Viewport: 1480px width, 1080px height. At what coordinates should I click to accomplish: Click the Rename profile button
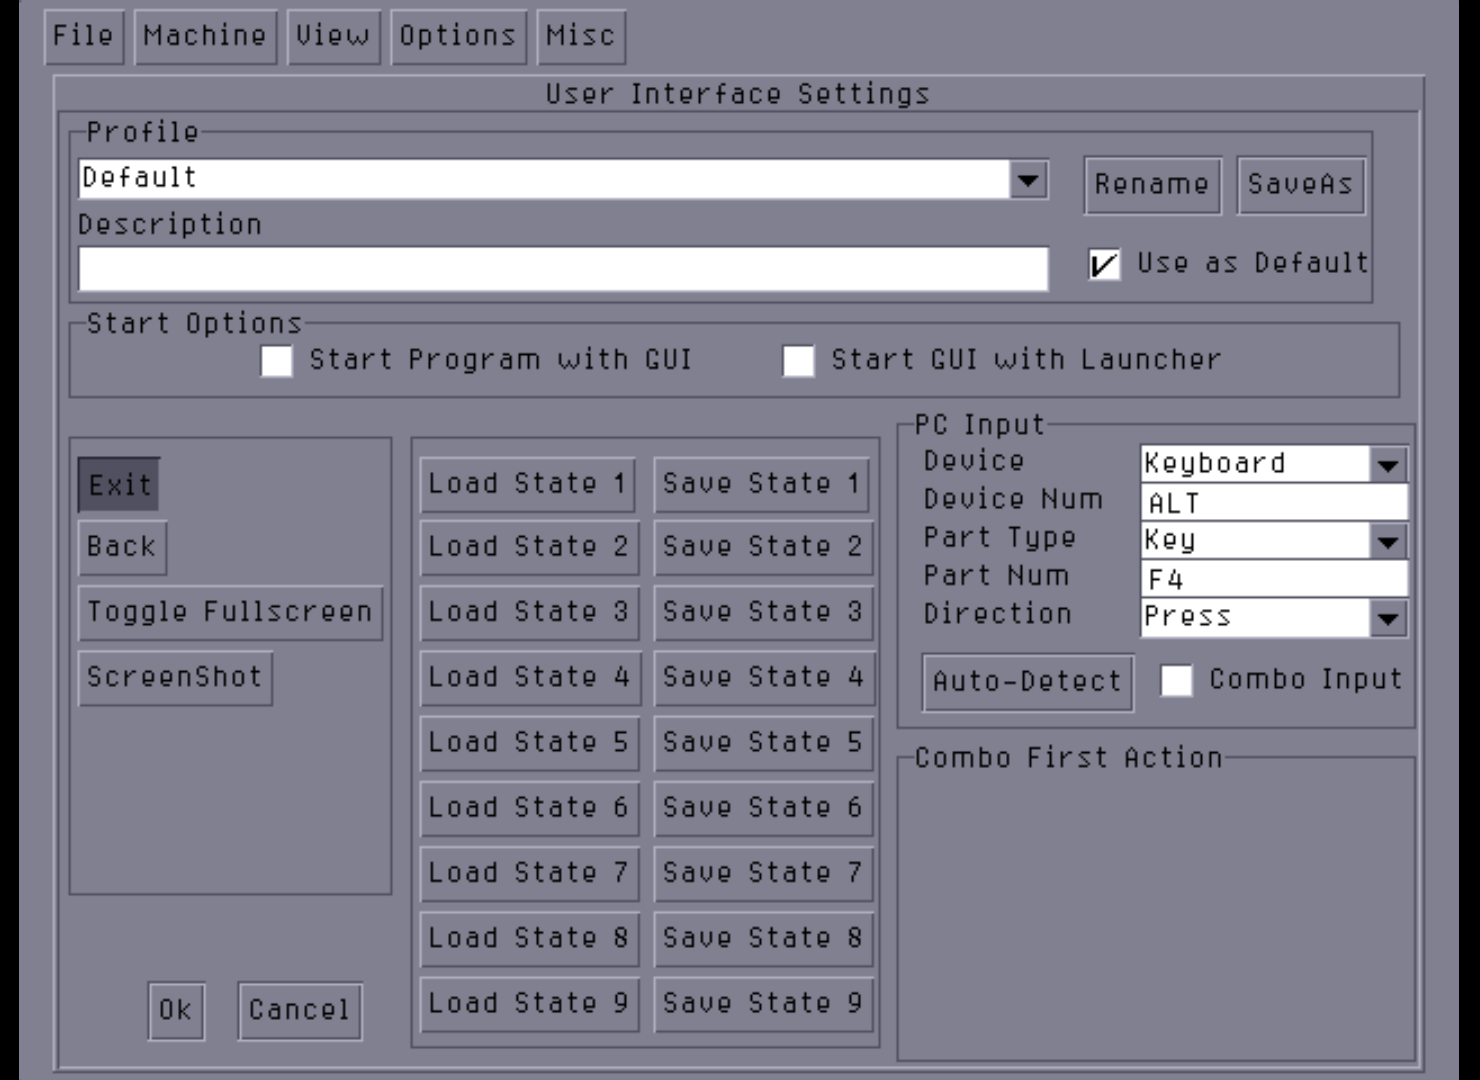pos(1152,185)
